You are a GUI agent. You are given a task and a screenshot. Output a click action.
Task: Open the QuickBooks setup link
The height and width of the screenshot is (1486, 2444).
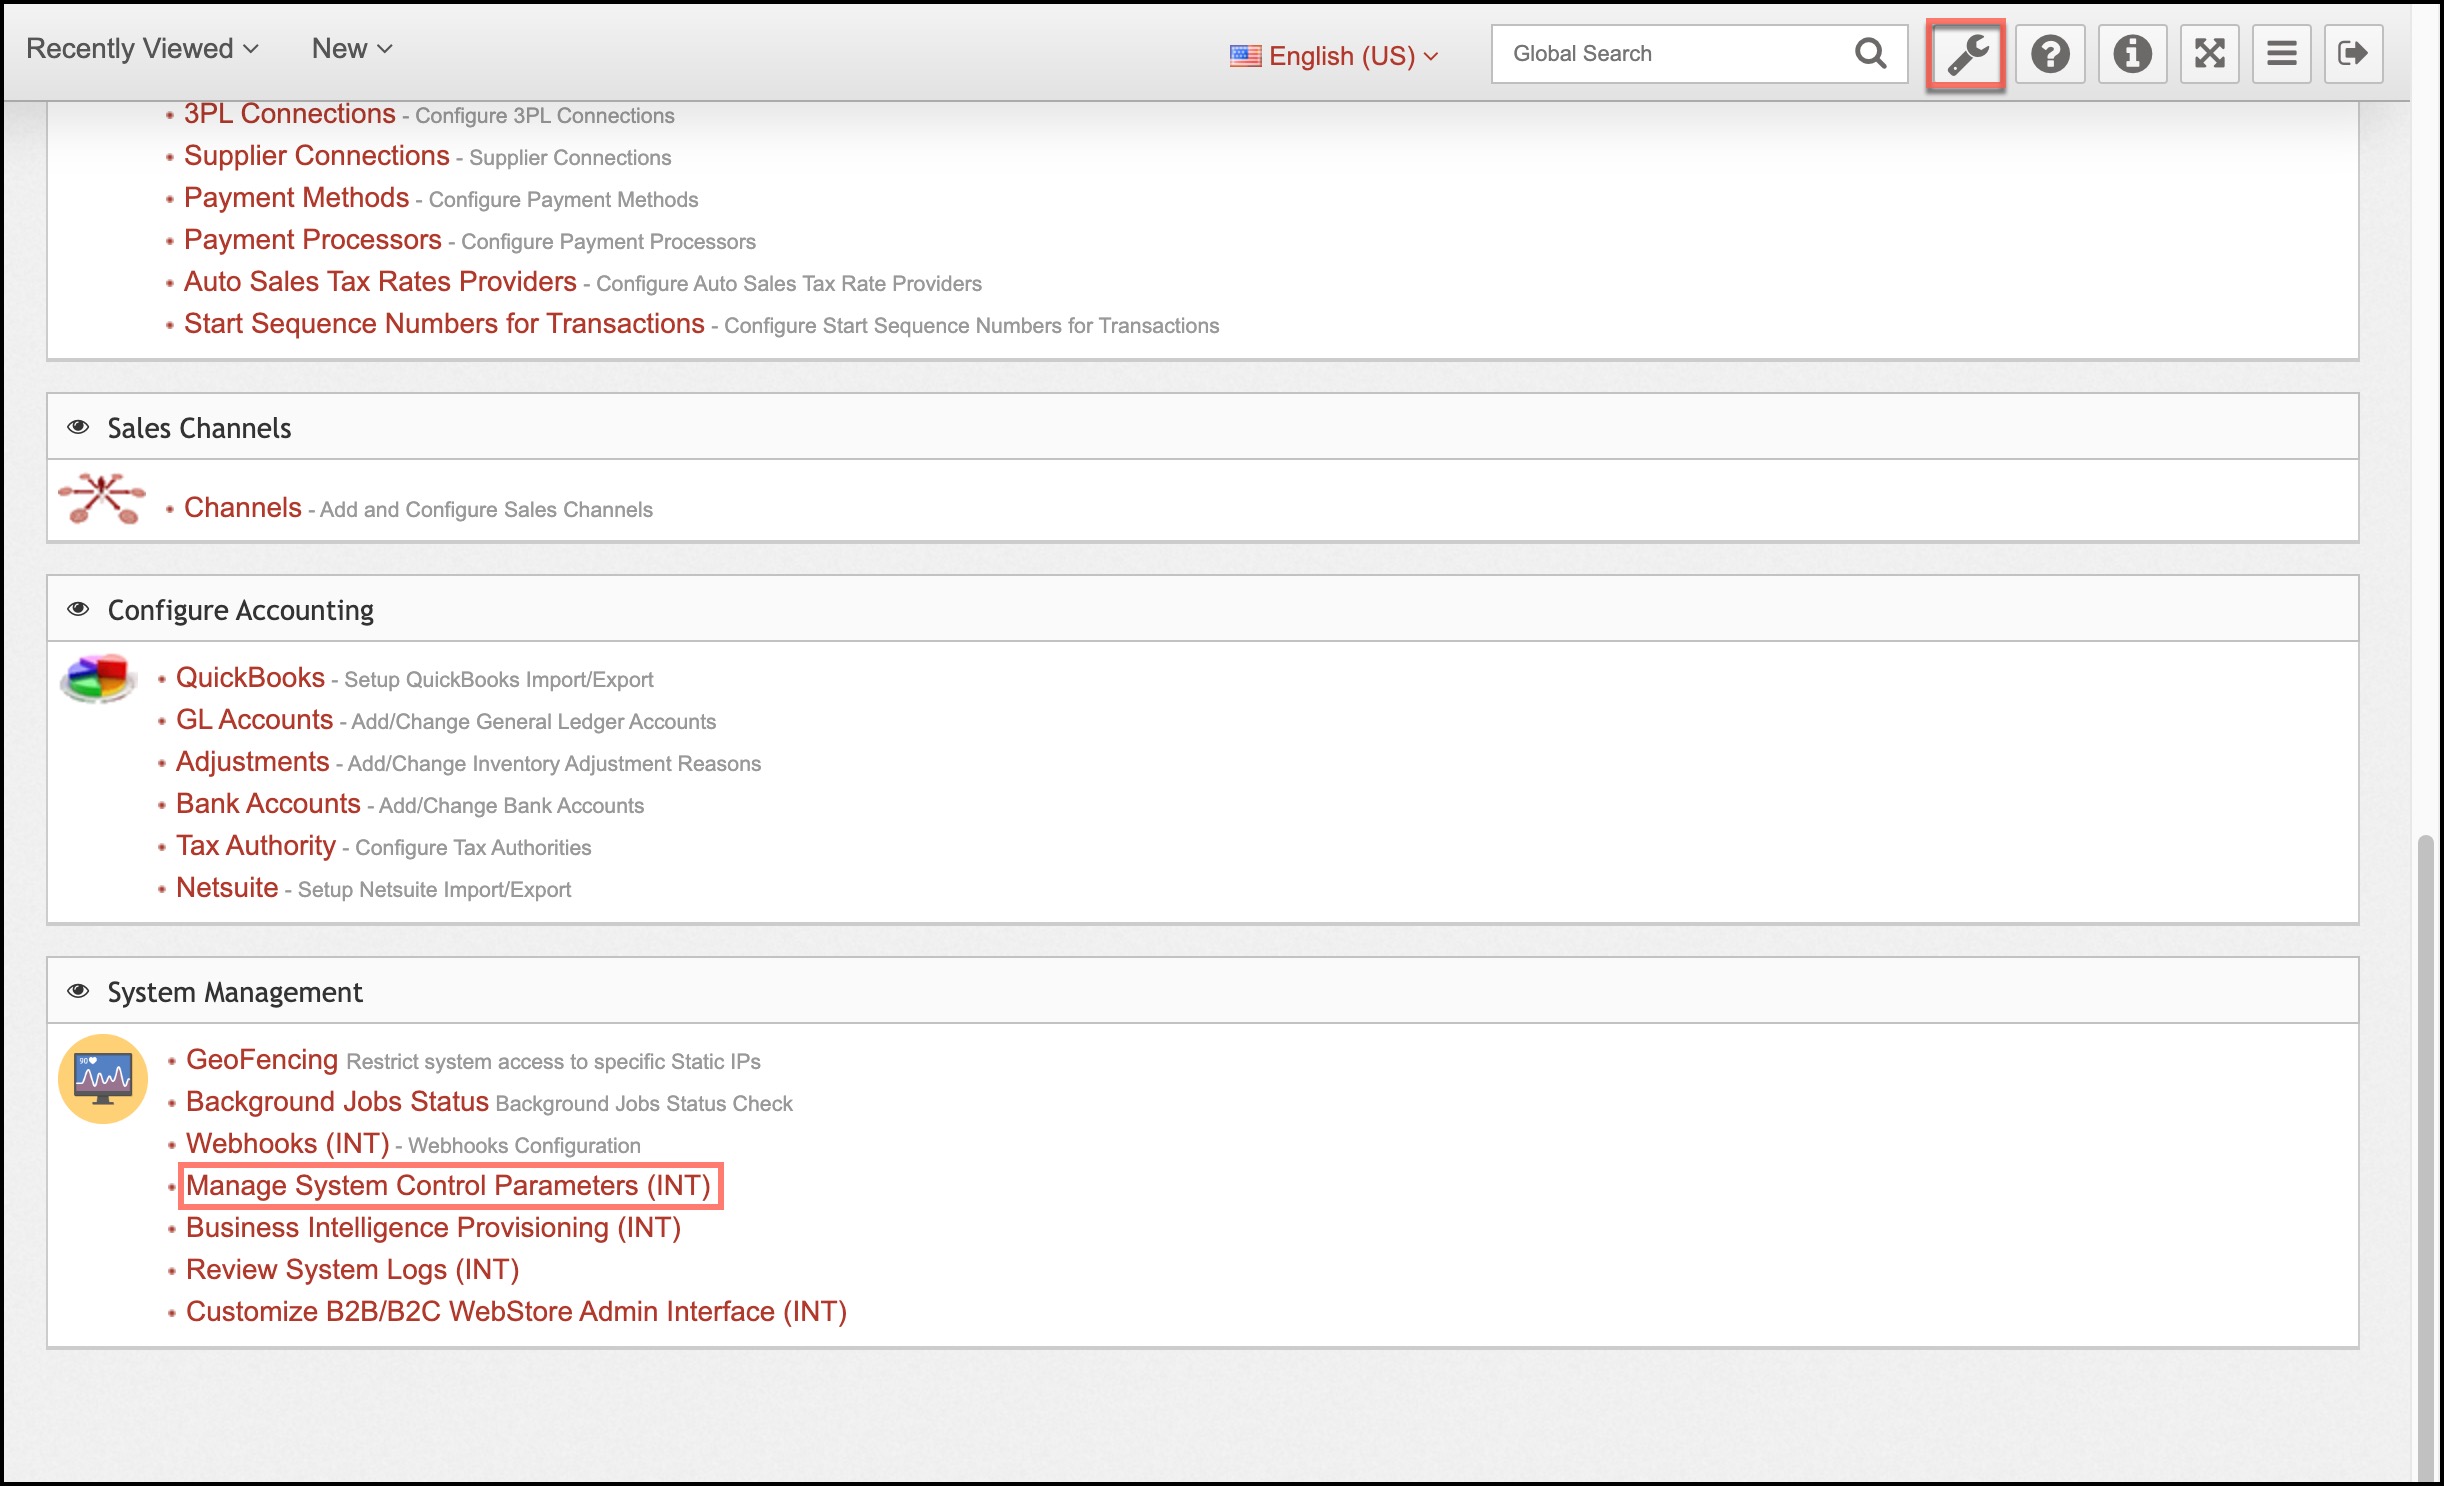click(250, 678)
